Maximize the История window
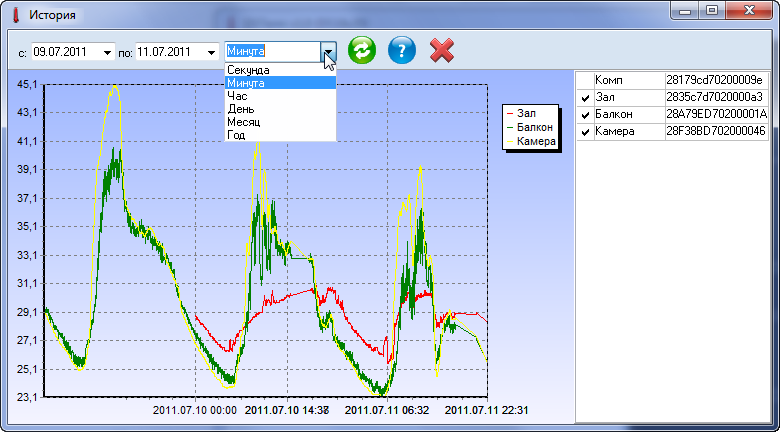Image resolution: width=780 pixels, height=432 pixels. tap(711, 10)
